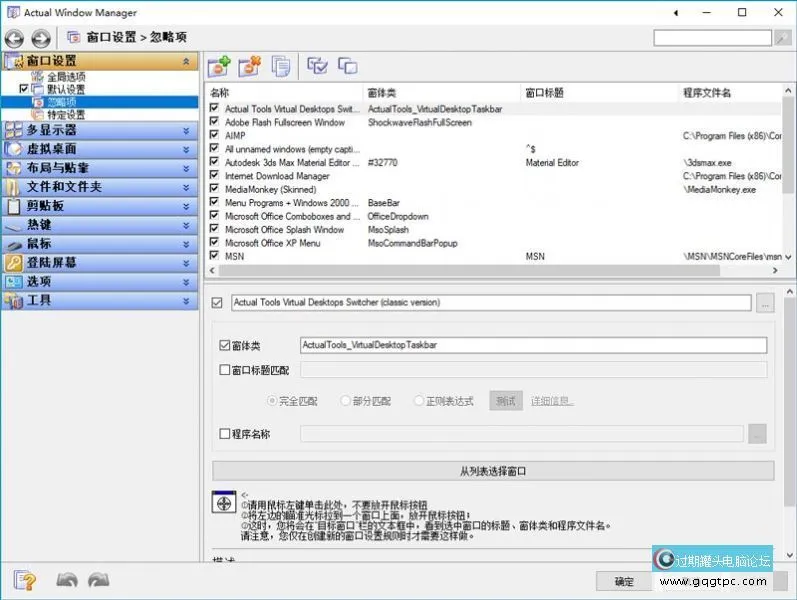The height and width of the screenshot is (600, 797).
Task: Select the 部分匹配 radio button
Action: (x=346, y=401)
